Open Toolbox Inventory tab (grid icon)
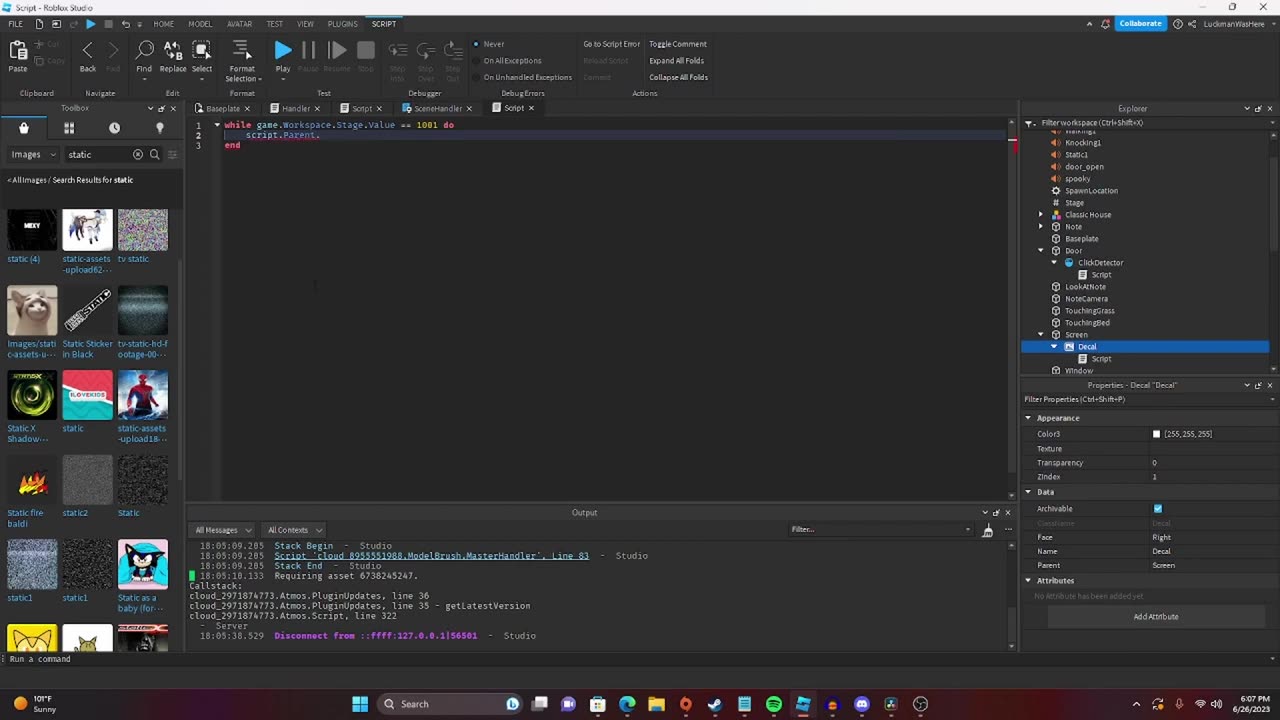Viewport: 1280px width, 720px height. (x=69, y=128)
